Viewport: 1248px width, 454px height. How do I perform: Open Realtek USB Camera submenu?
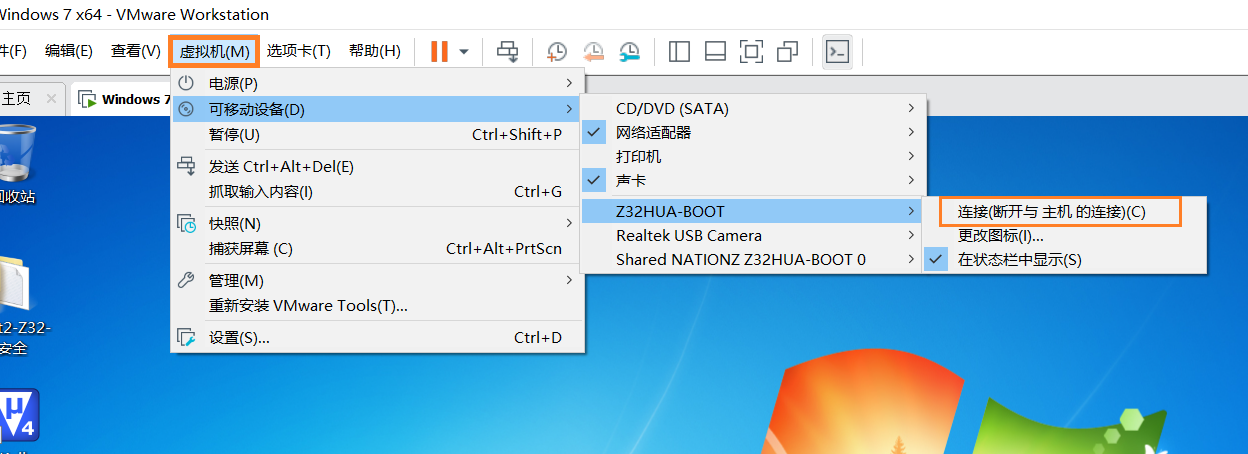click(x=754, y=236)
